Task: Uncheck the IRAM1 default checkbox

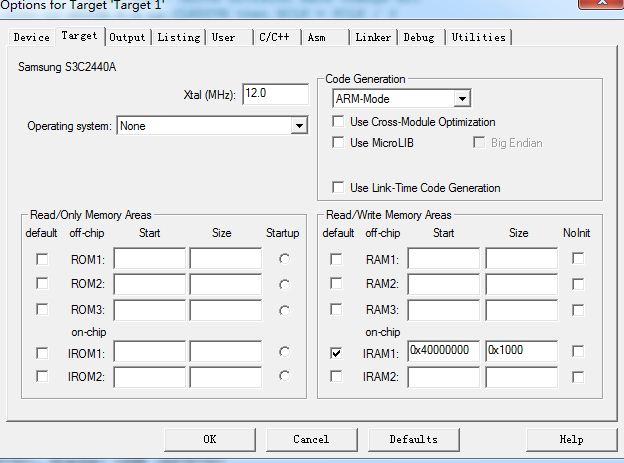Action: 336,353
